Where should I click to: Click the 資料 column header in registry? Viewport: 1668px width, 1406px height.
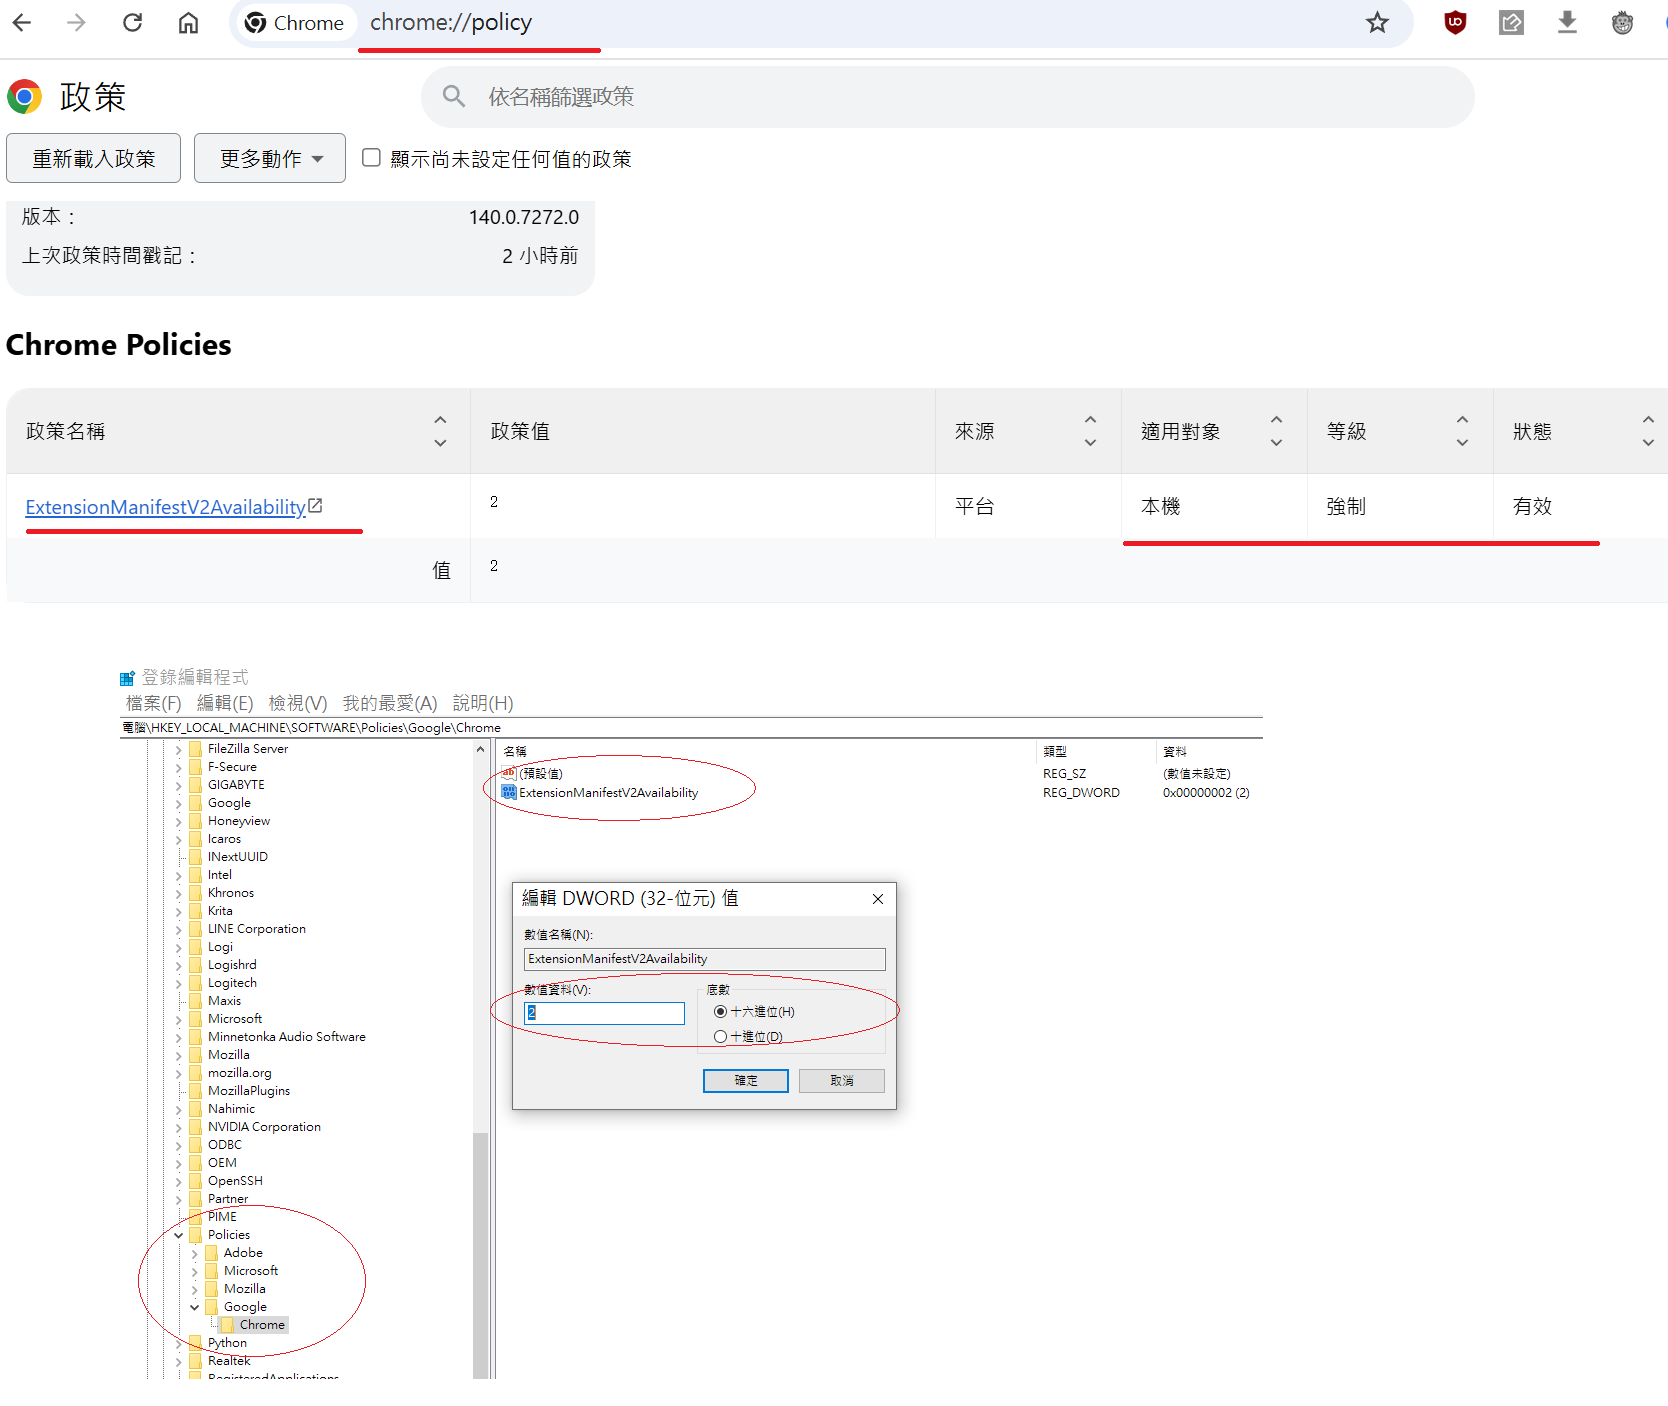[x=1175, y=751]
